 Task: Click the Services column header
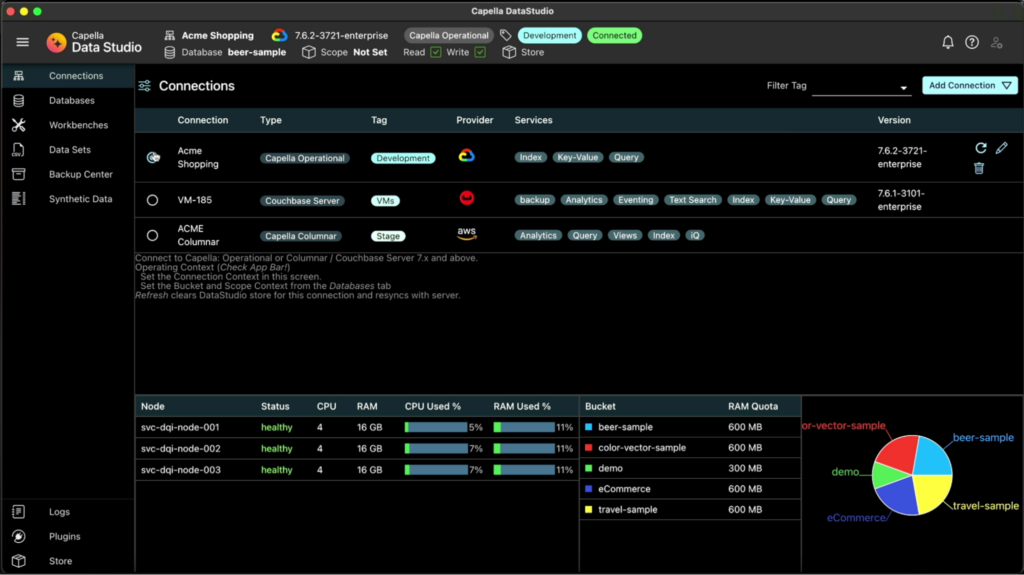click(x=534, y=120)
